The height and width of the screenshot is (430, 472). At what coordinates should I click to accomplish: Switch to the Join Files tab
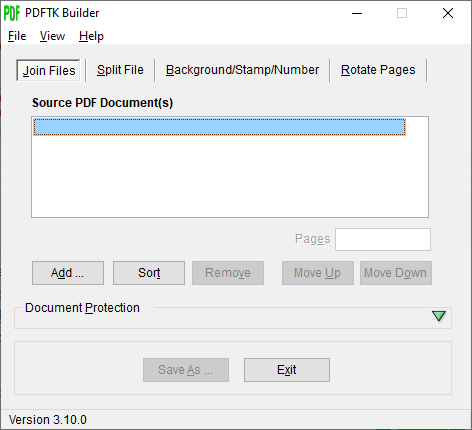[49, 70]
